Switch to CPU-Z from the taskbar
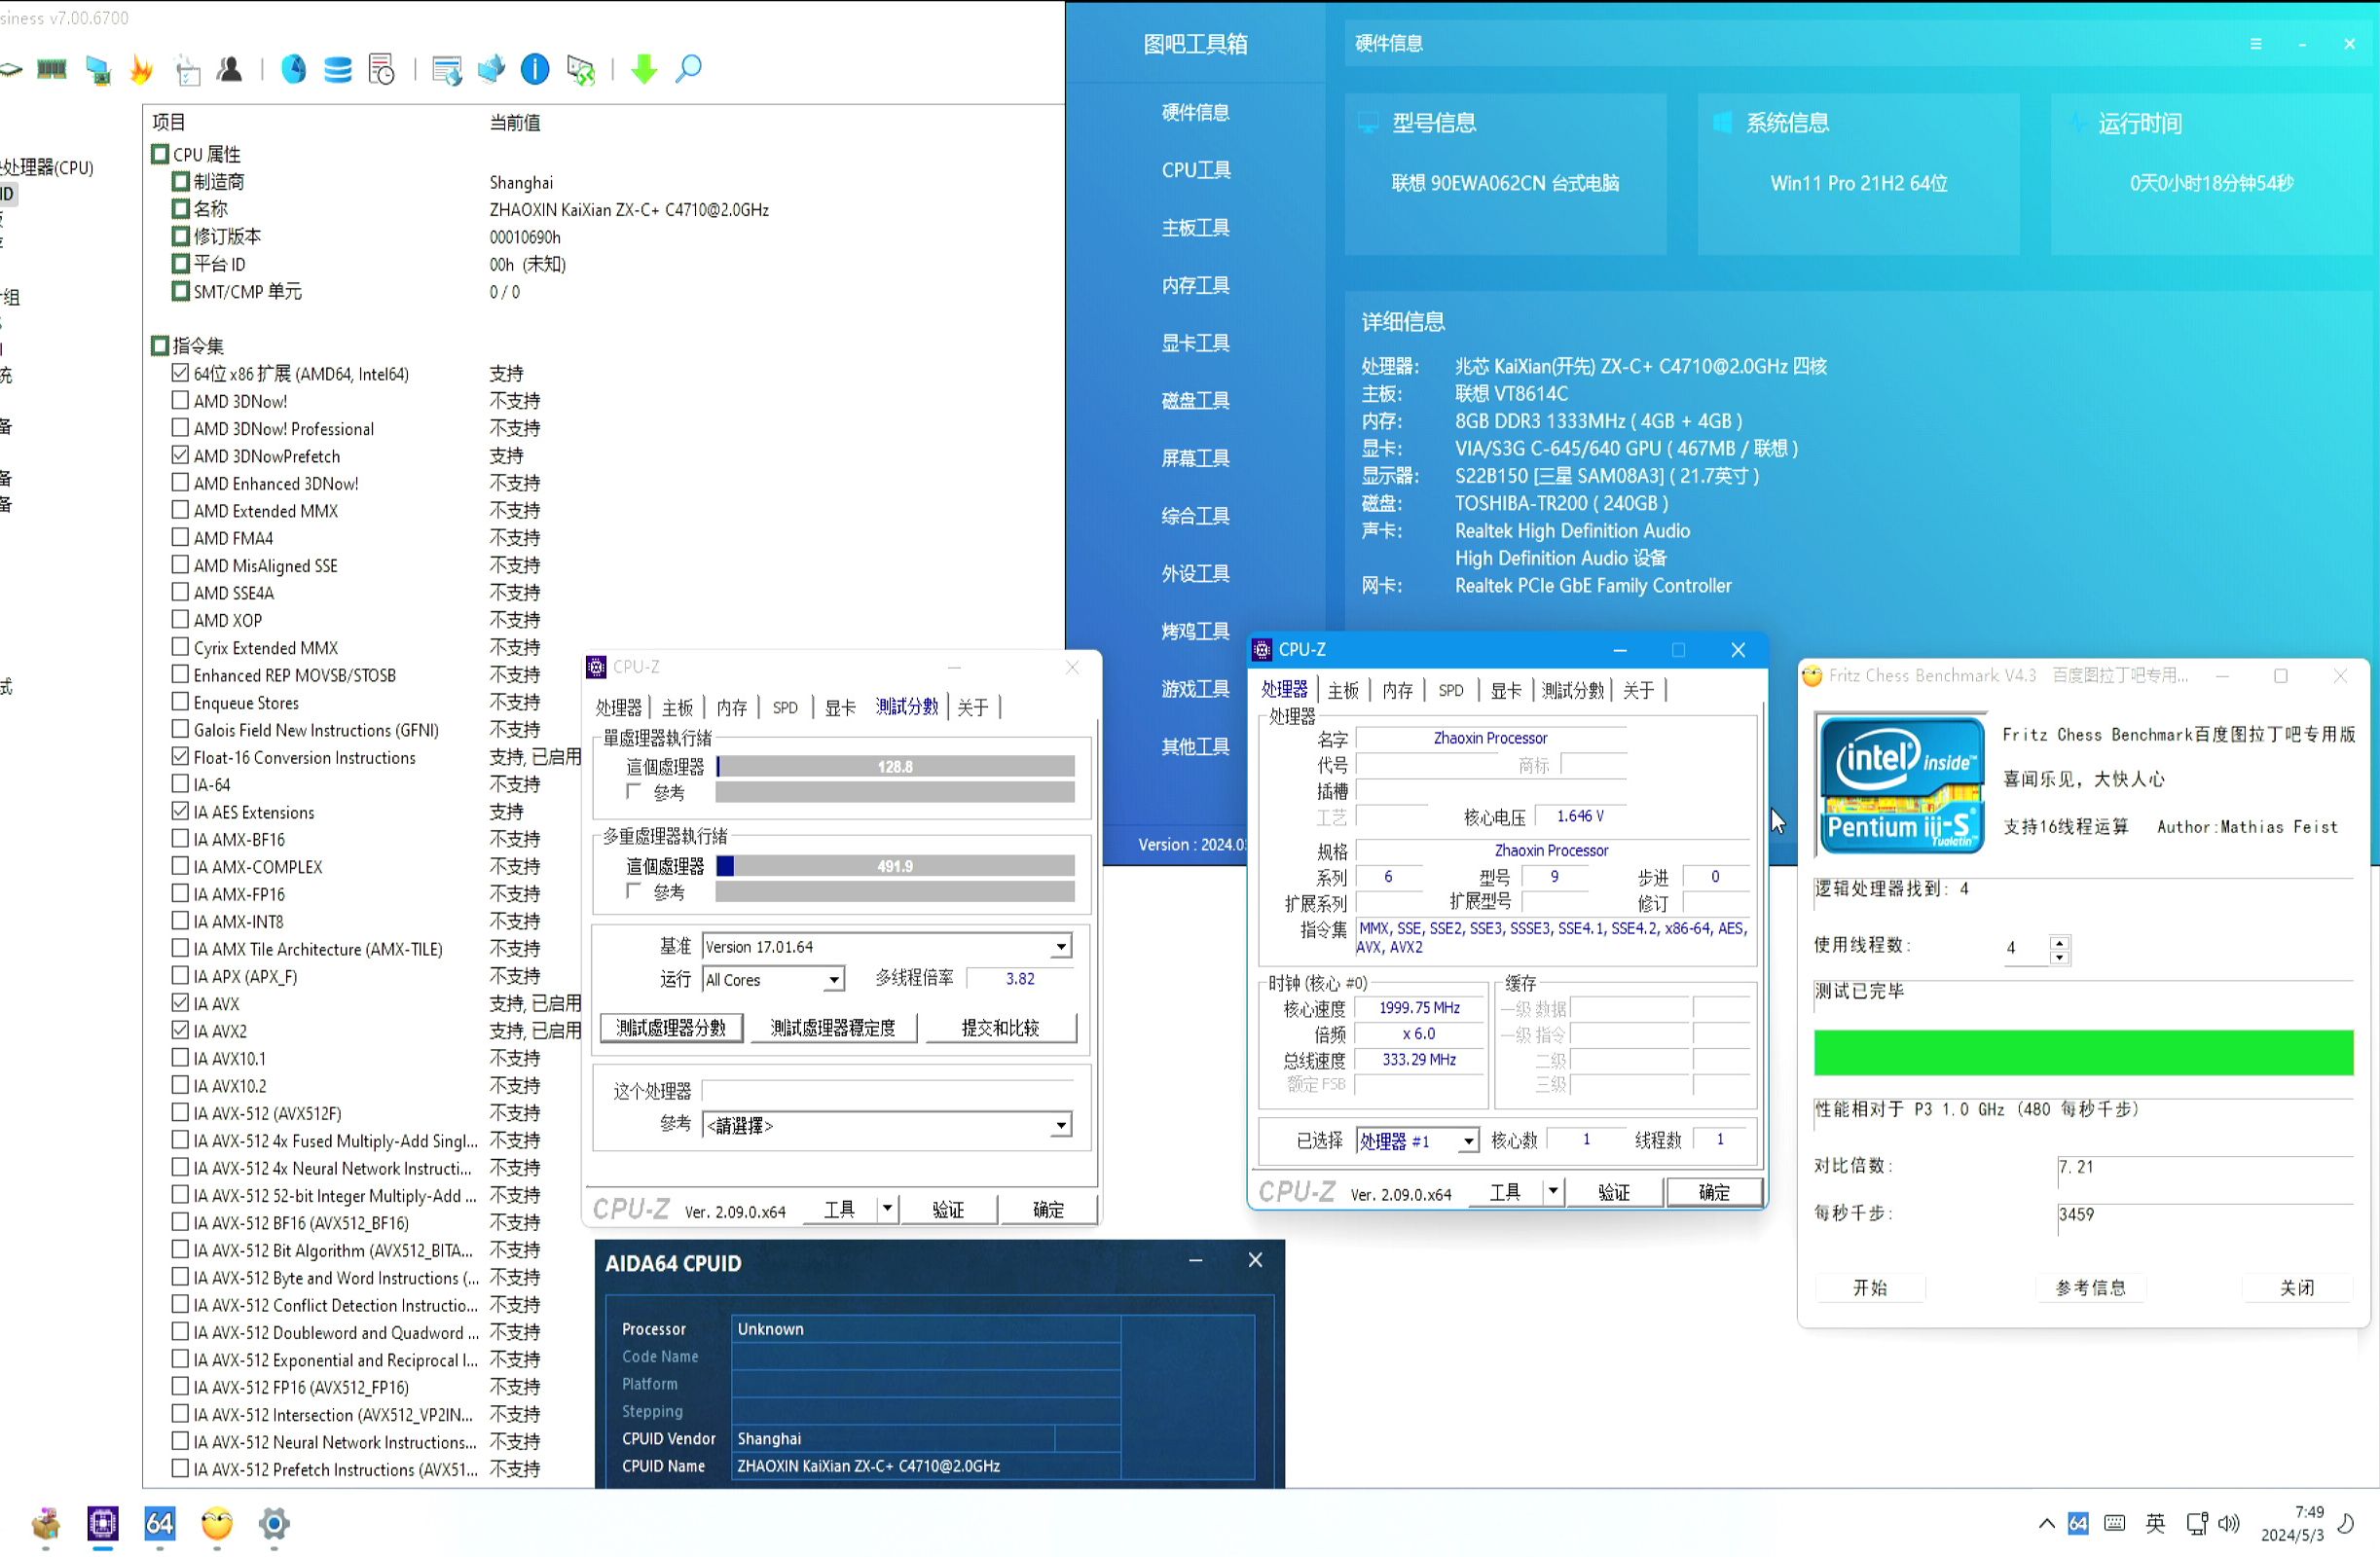Screen dimensions: 2380x1557 click(103, 1524)
